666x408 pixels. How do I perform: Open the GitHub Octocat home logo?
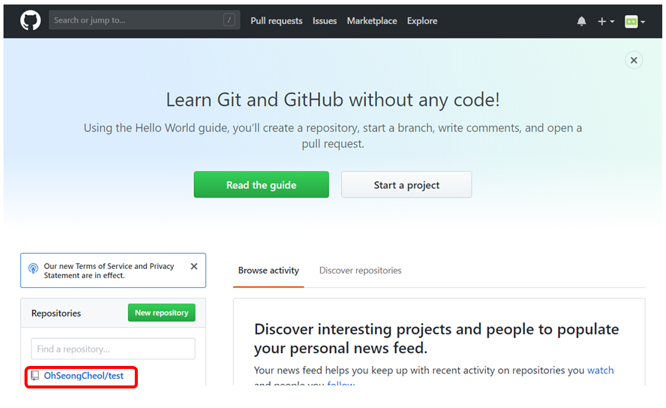(x=30, y=20)
